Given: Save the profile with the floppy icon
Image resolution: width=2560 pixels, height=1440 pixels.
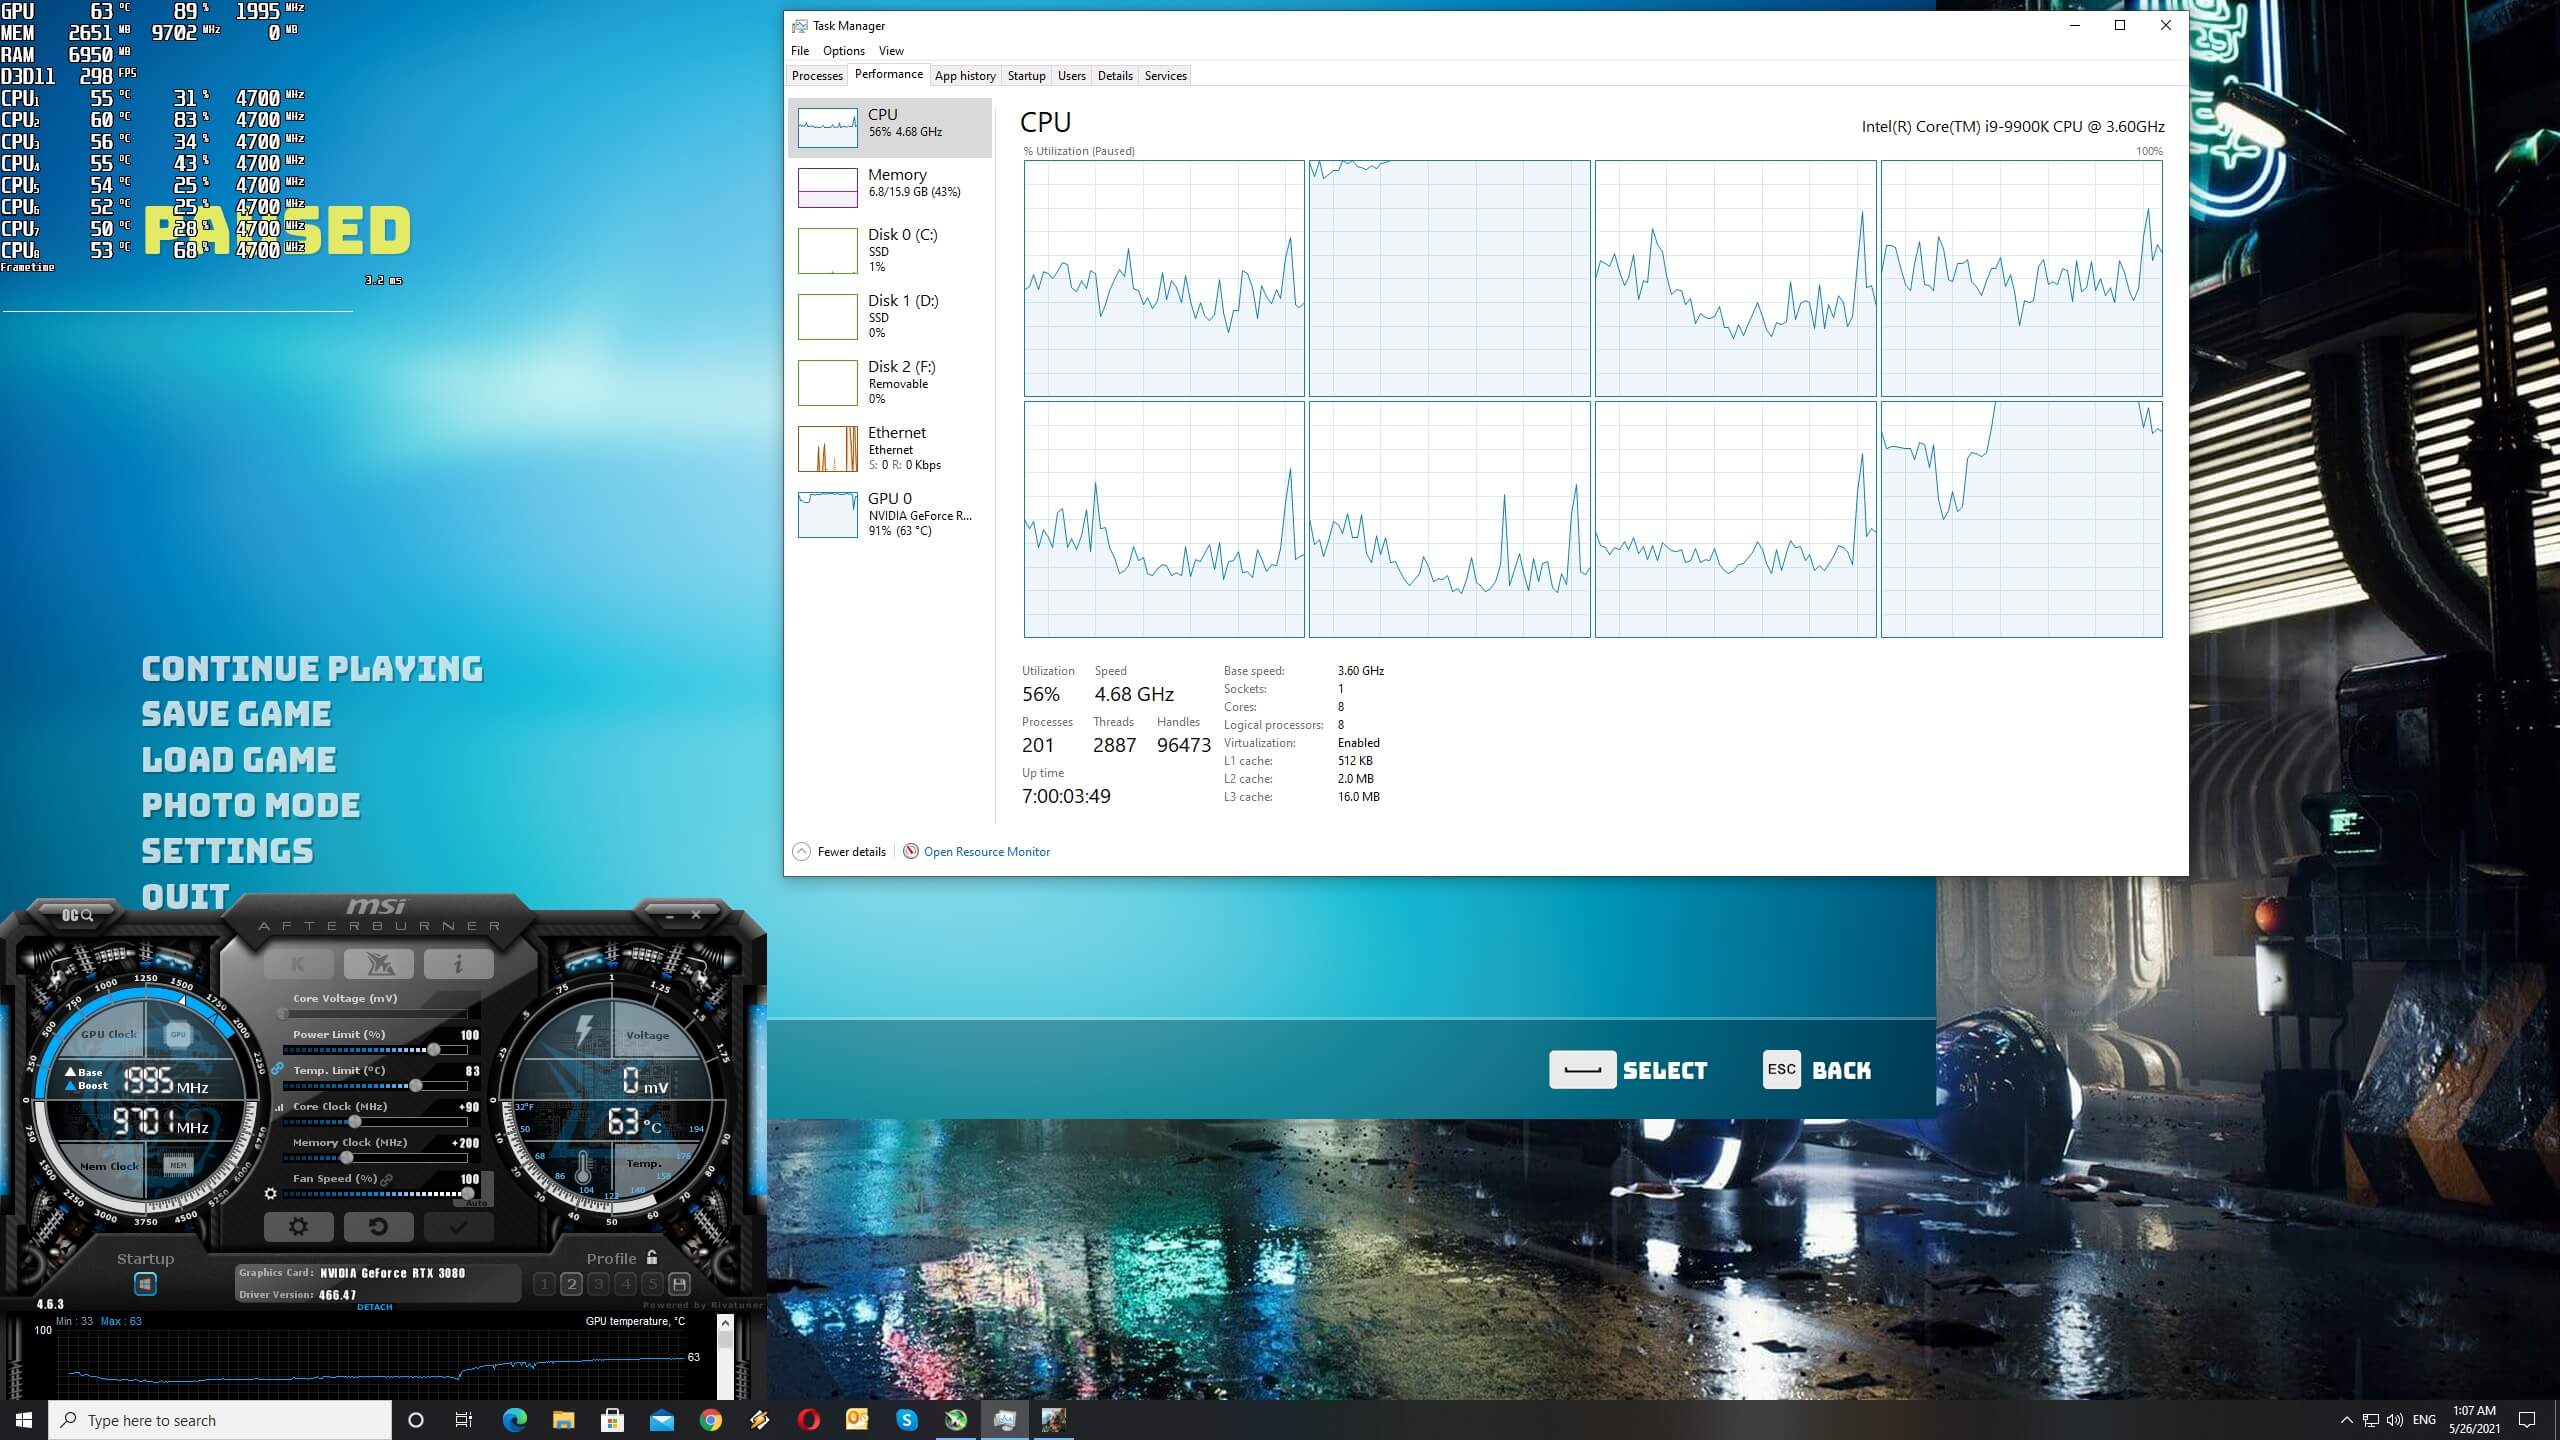Looking at the screenshot, I should point(679,1284).
